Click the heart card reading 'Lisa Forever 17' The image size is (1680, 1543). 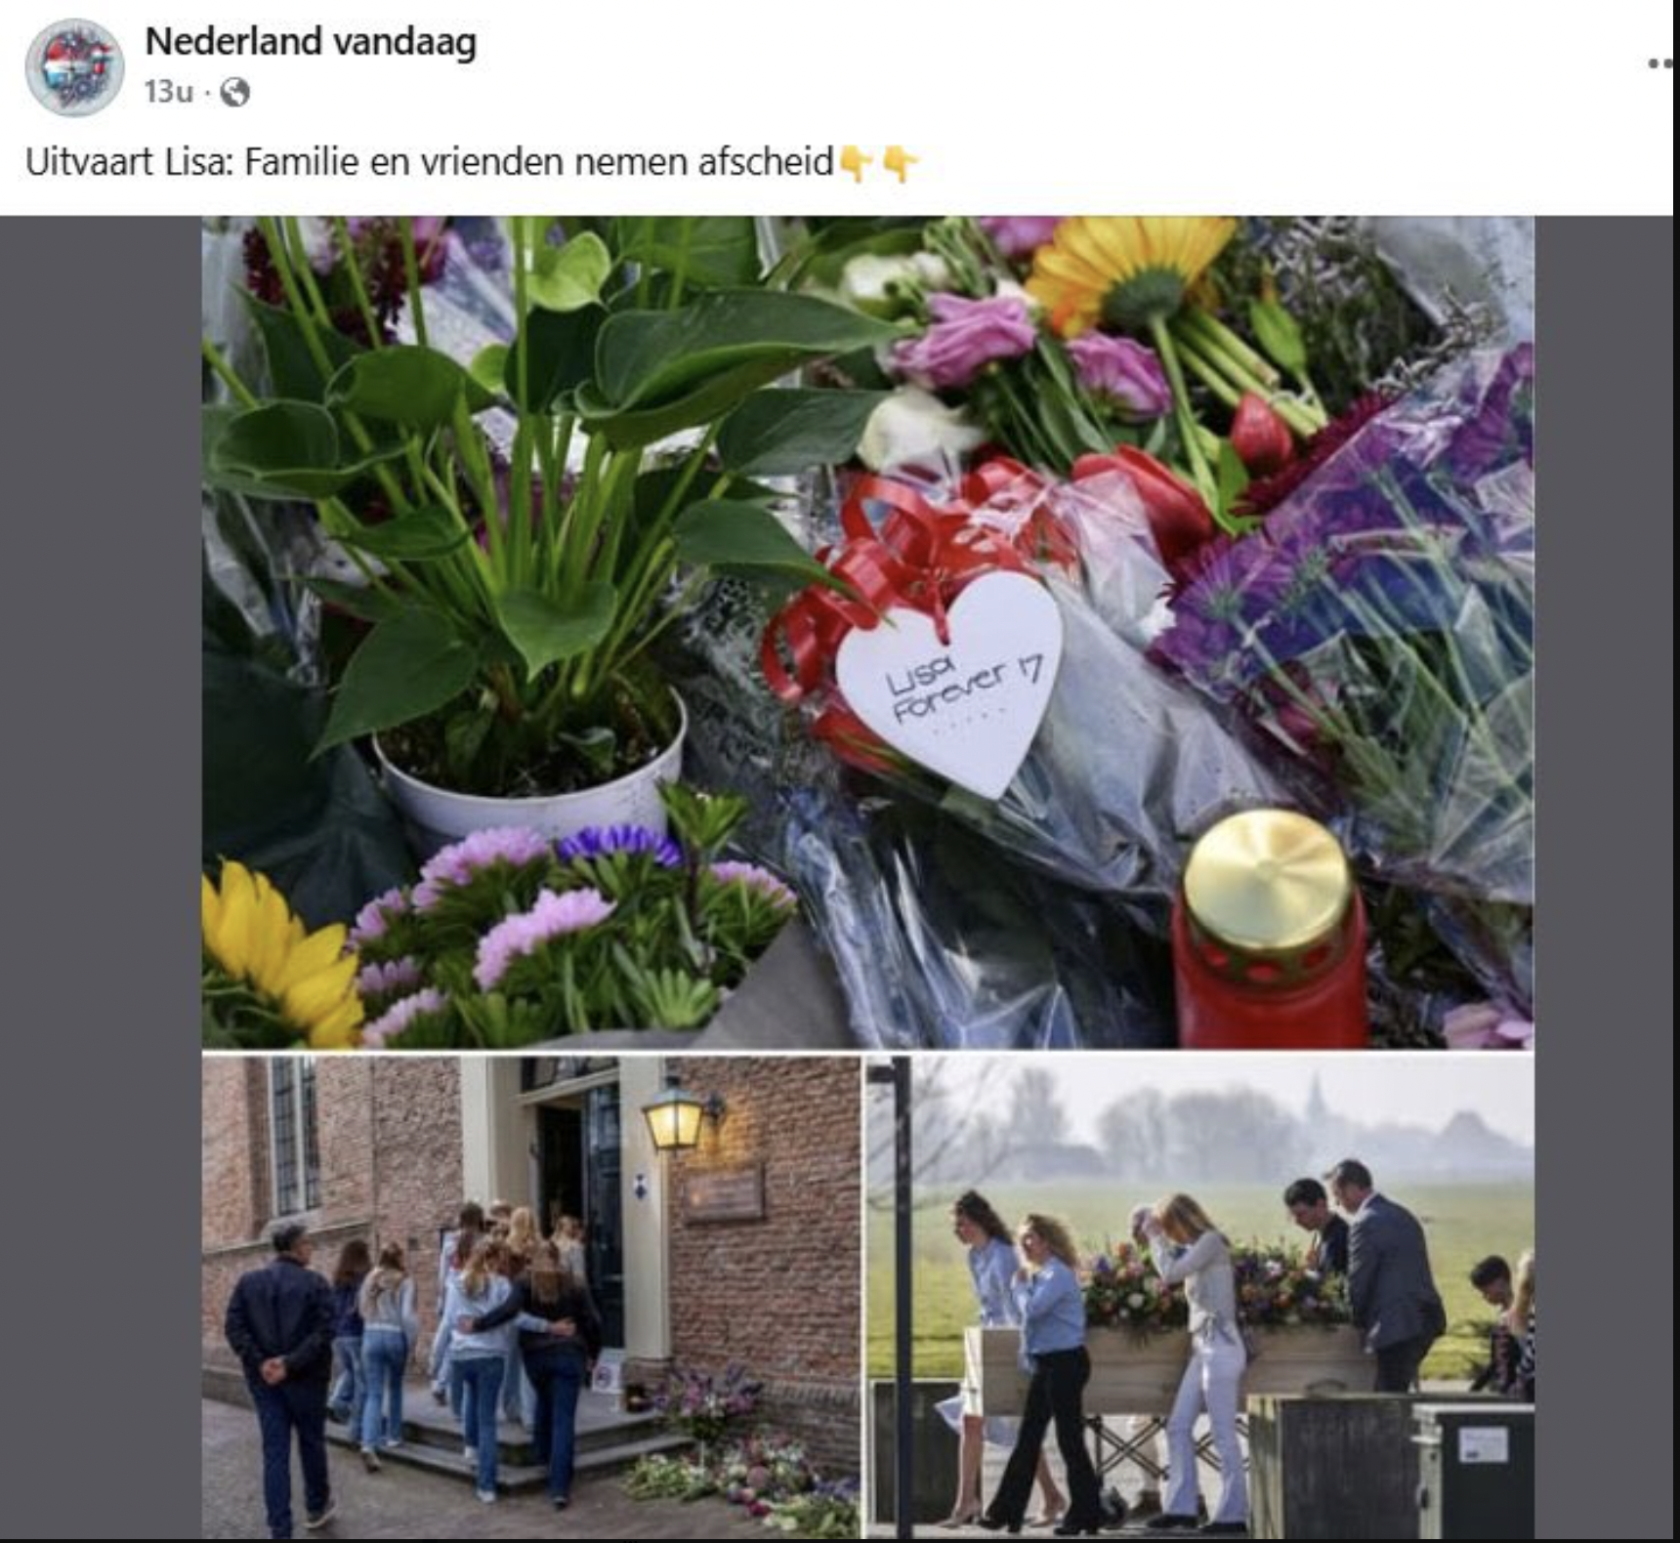click(x=948, y=686)
